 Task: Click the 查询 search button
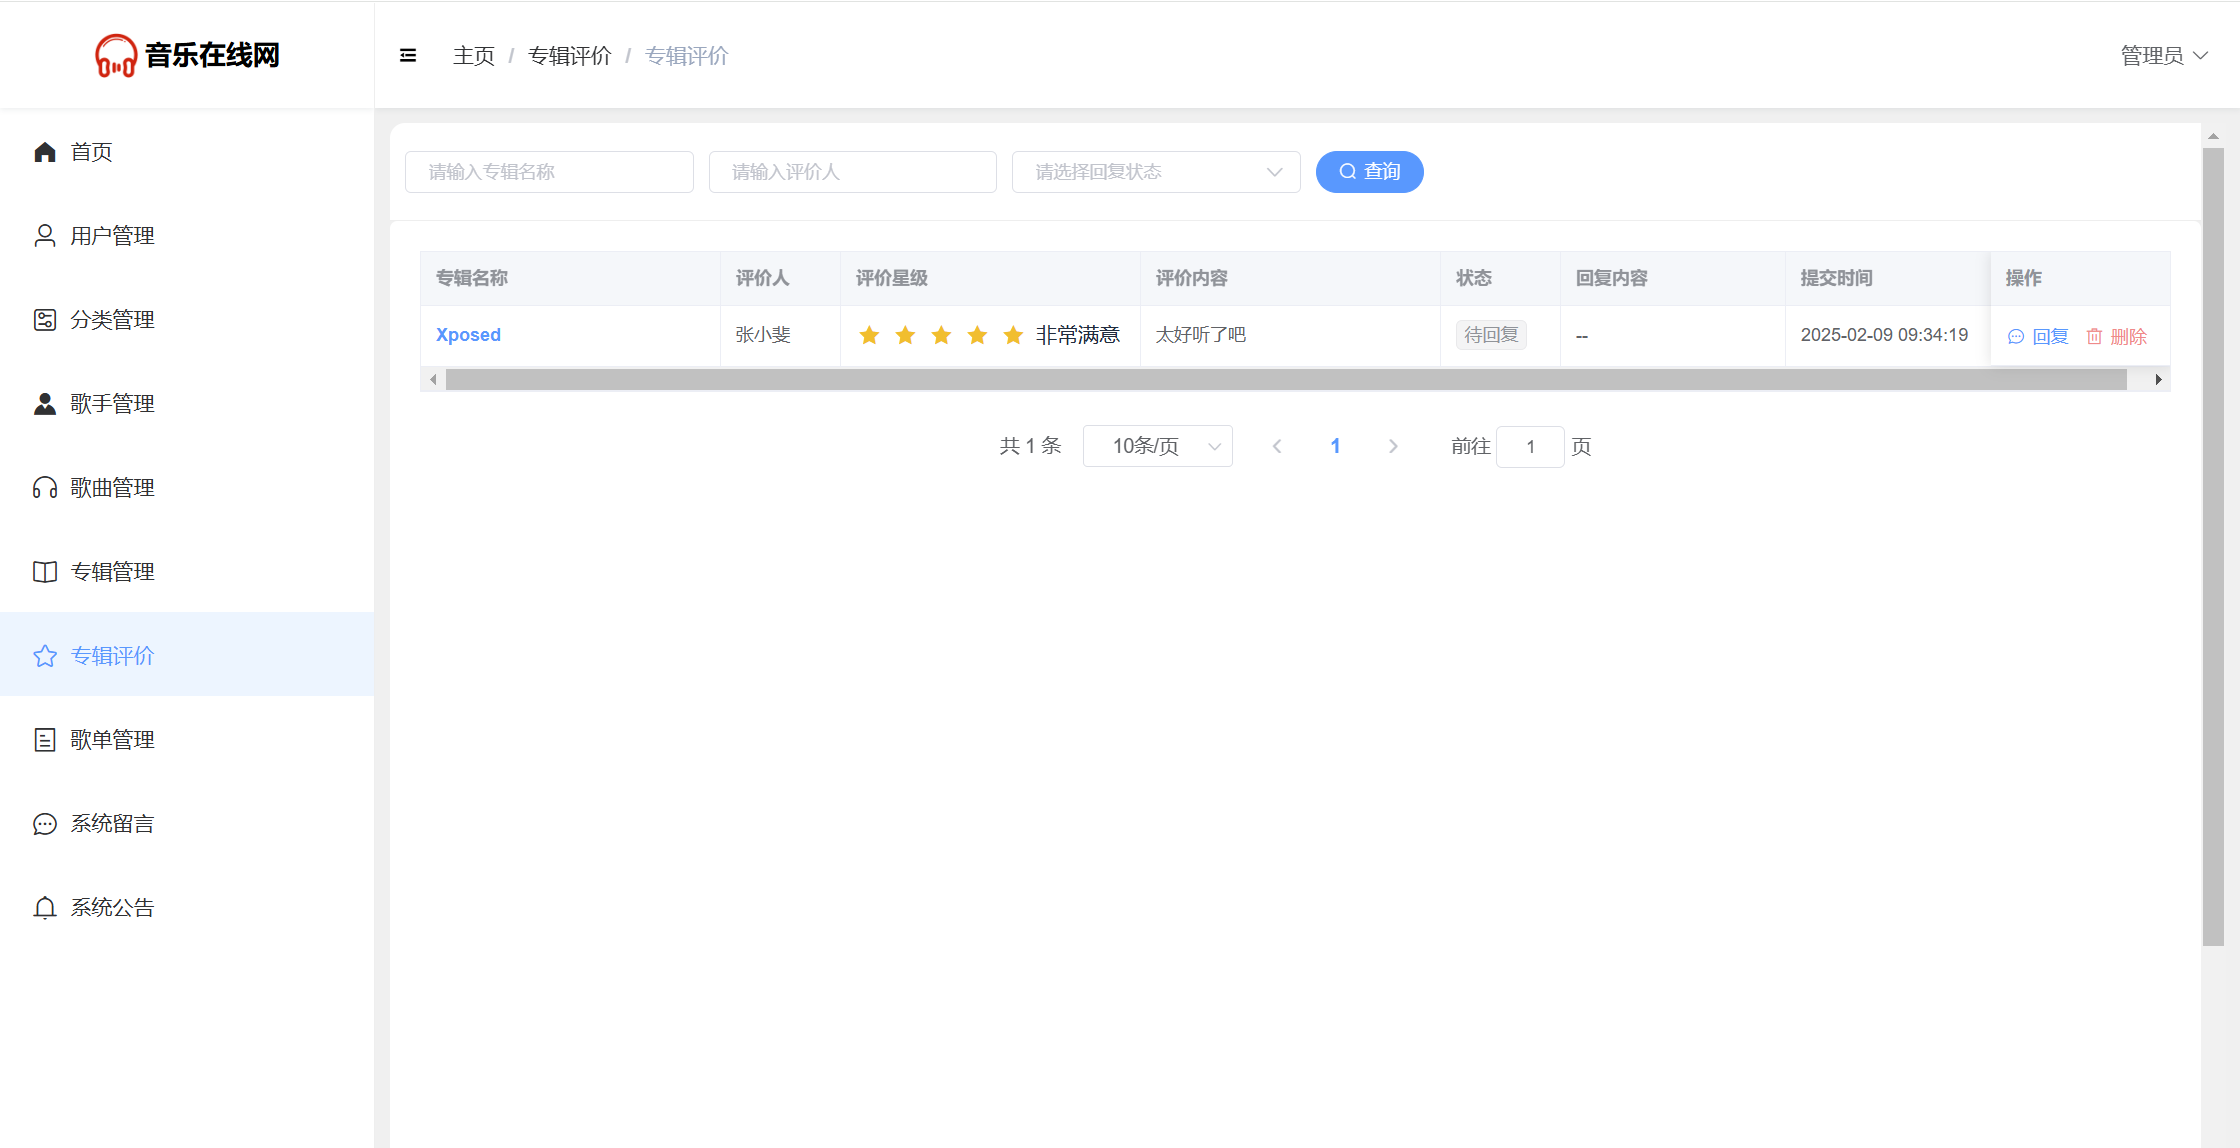tap(1369, 172)
